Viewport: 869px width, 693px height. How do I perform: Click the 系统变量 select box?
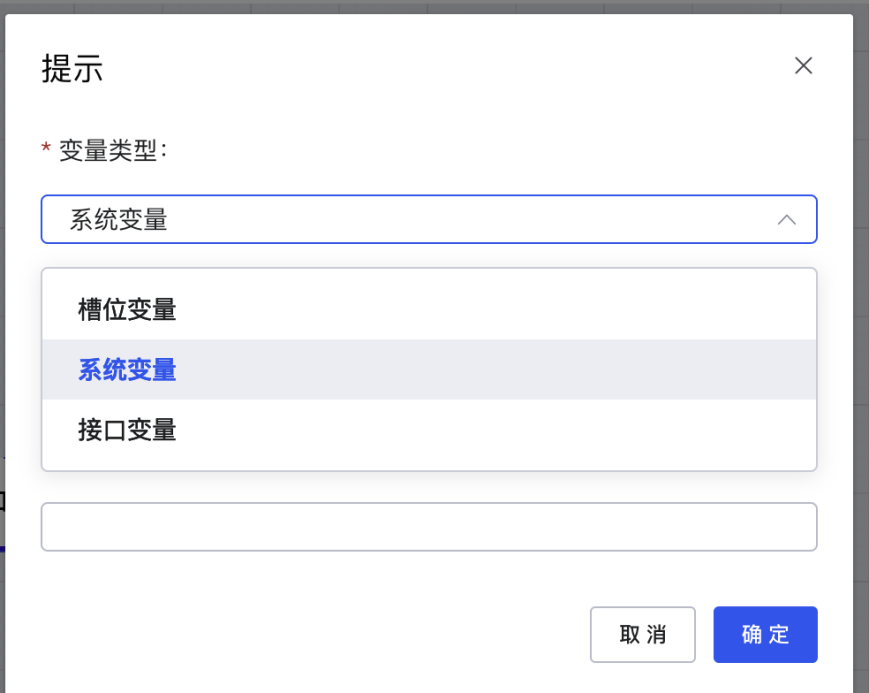(x=429, y=219)
